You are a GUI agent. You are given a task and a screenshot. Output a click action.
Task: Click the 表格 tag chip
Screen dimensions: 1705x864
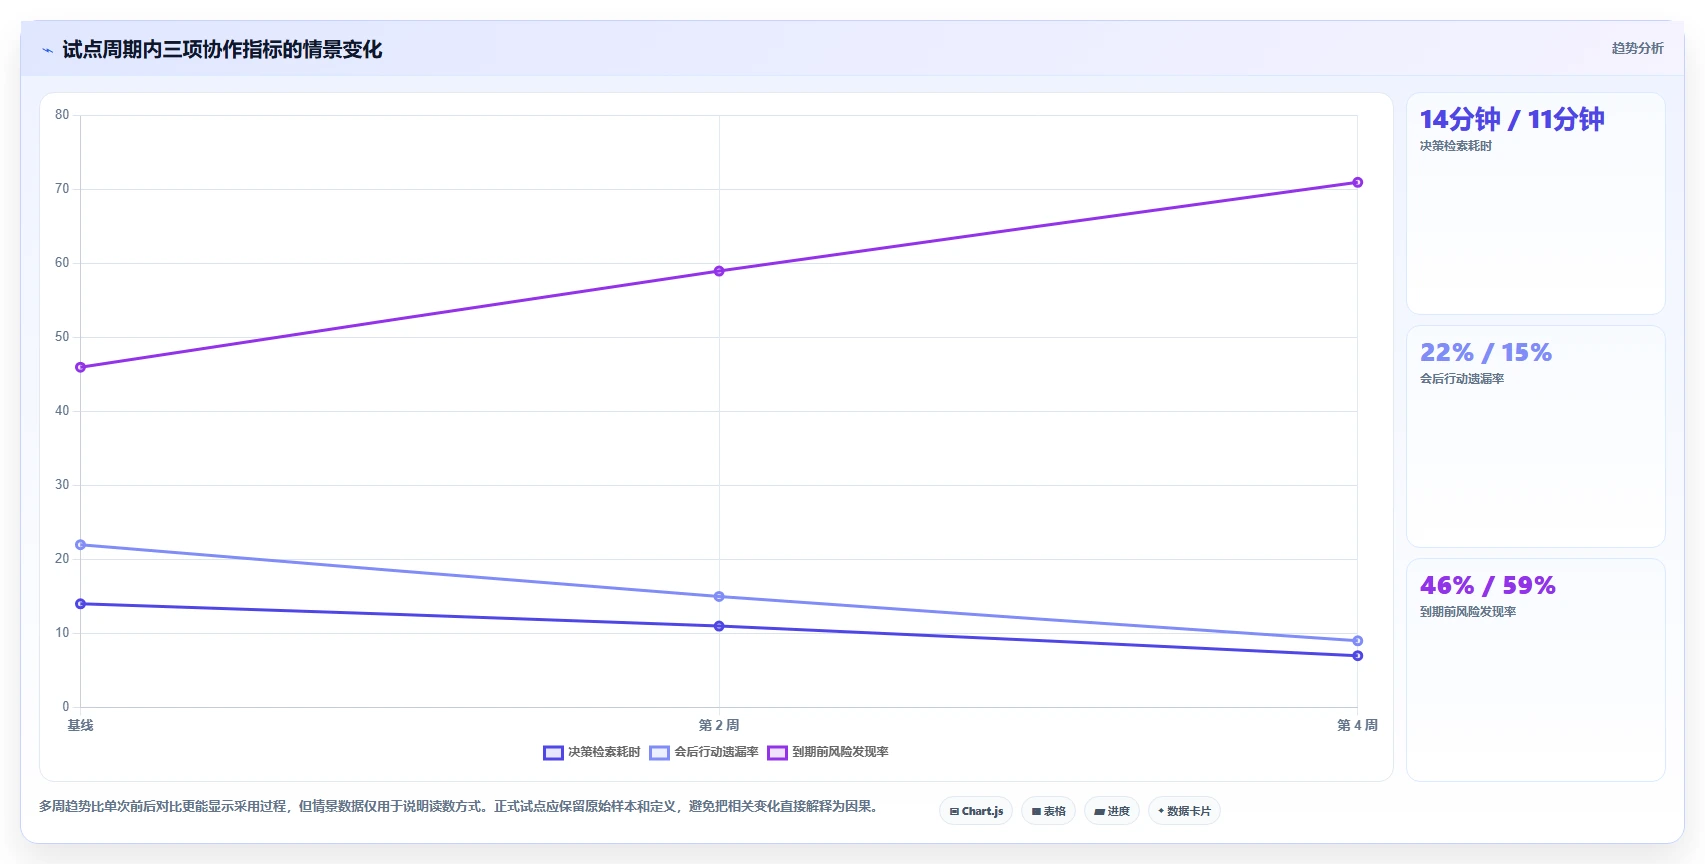[x=1048, y=811]
